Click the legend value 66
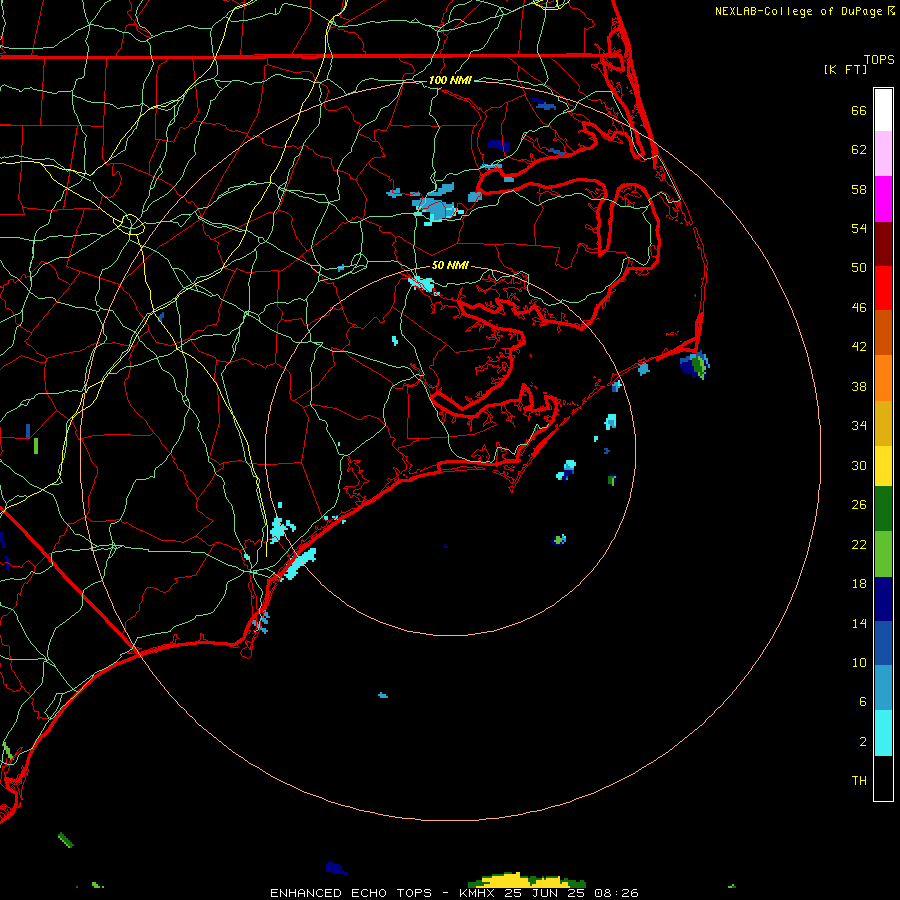This screenshot has height=900, width=900. pyautogui.click(x=859, y=110)
